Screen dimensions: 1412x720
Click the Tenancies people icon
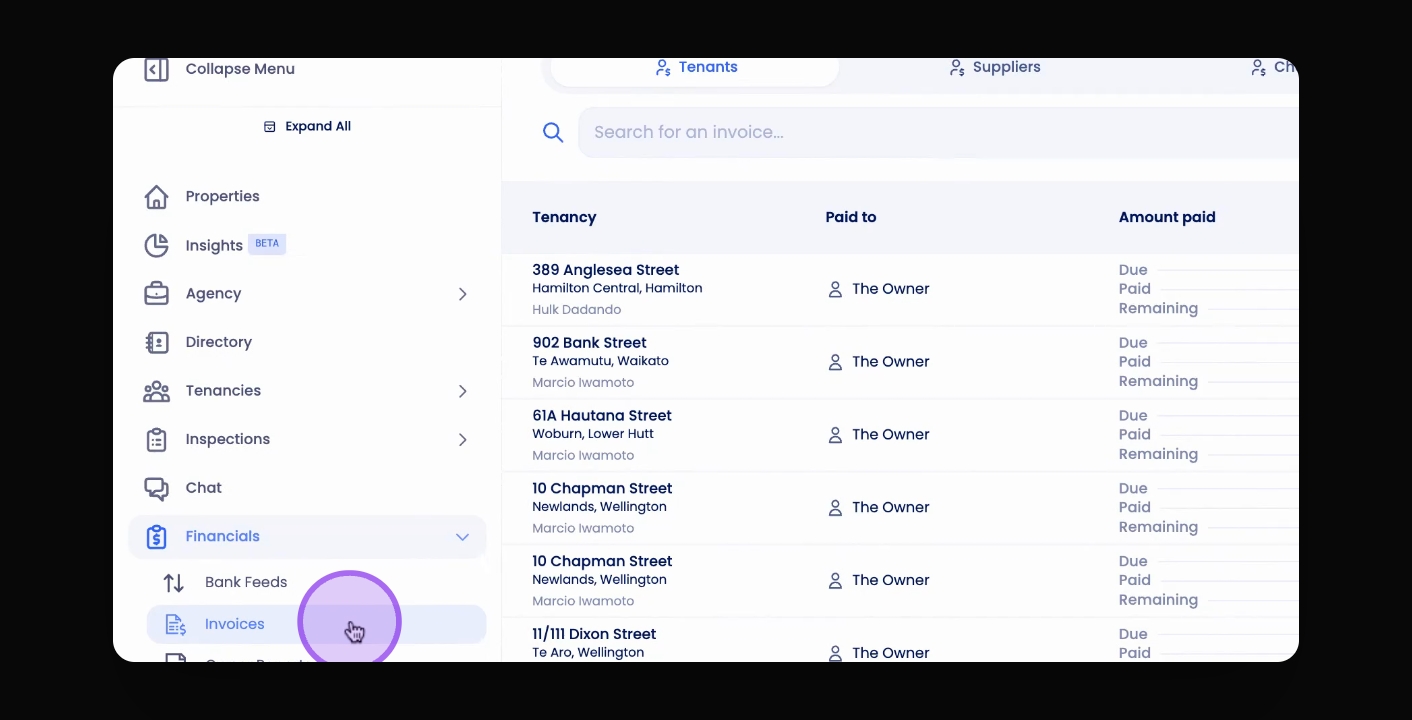tap(156, 391)
